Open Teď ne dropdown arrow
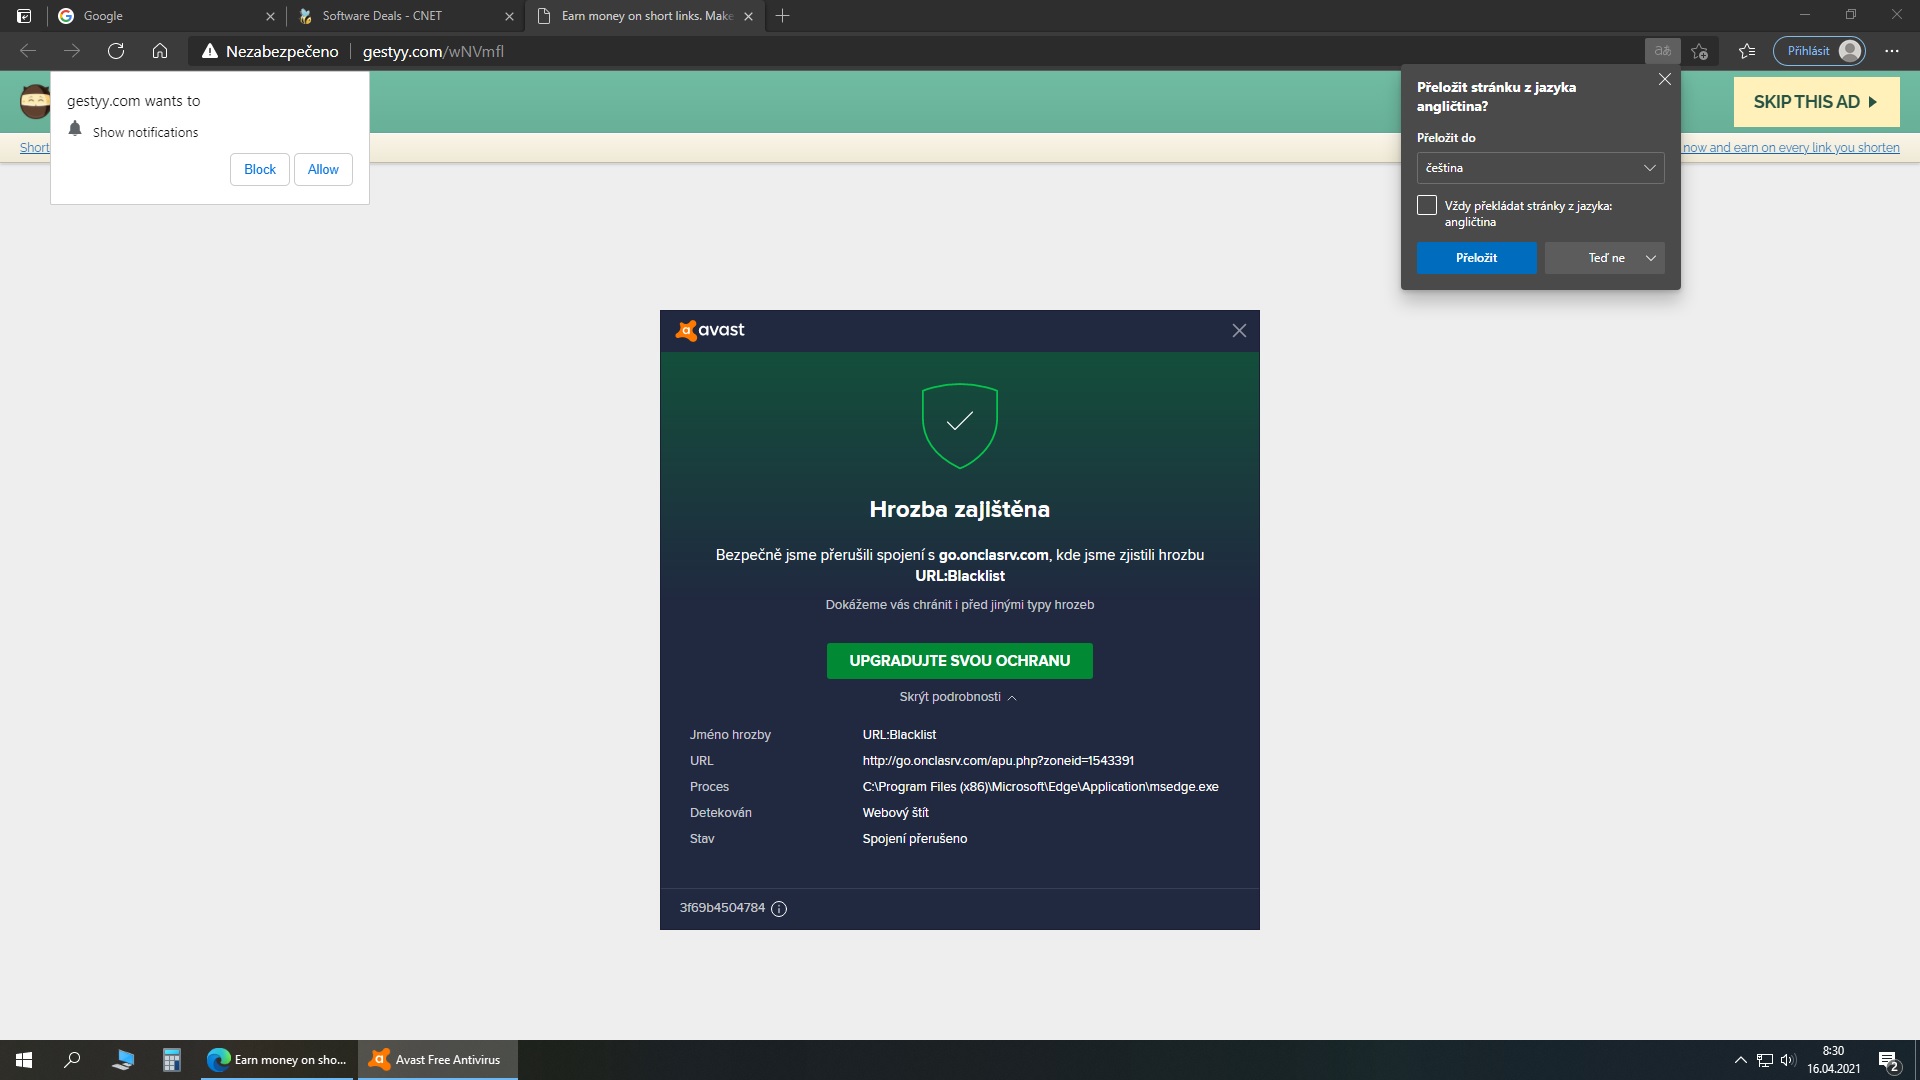Image resolution: width=1920 pixels, height=1080 pixels. pyautogui.click(x=1651, y=258)
